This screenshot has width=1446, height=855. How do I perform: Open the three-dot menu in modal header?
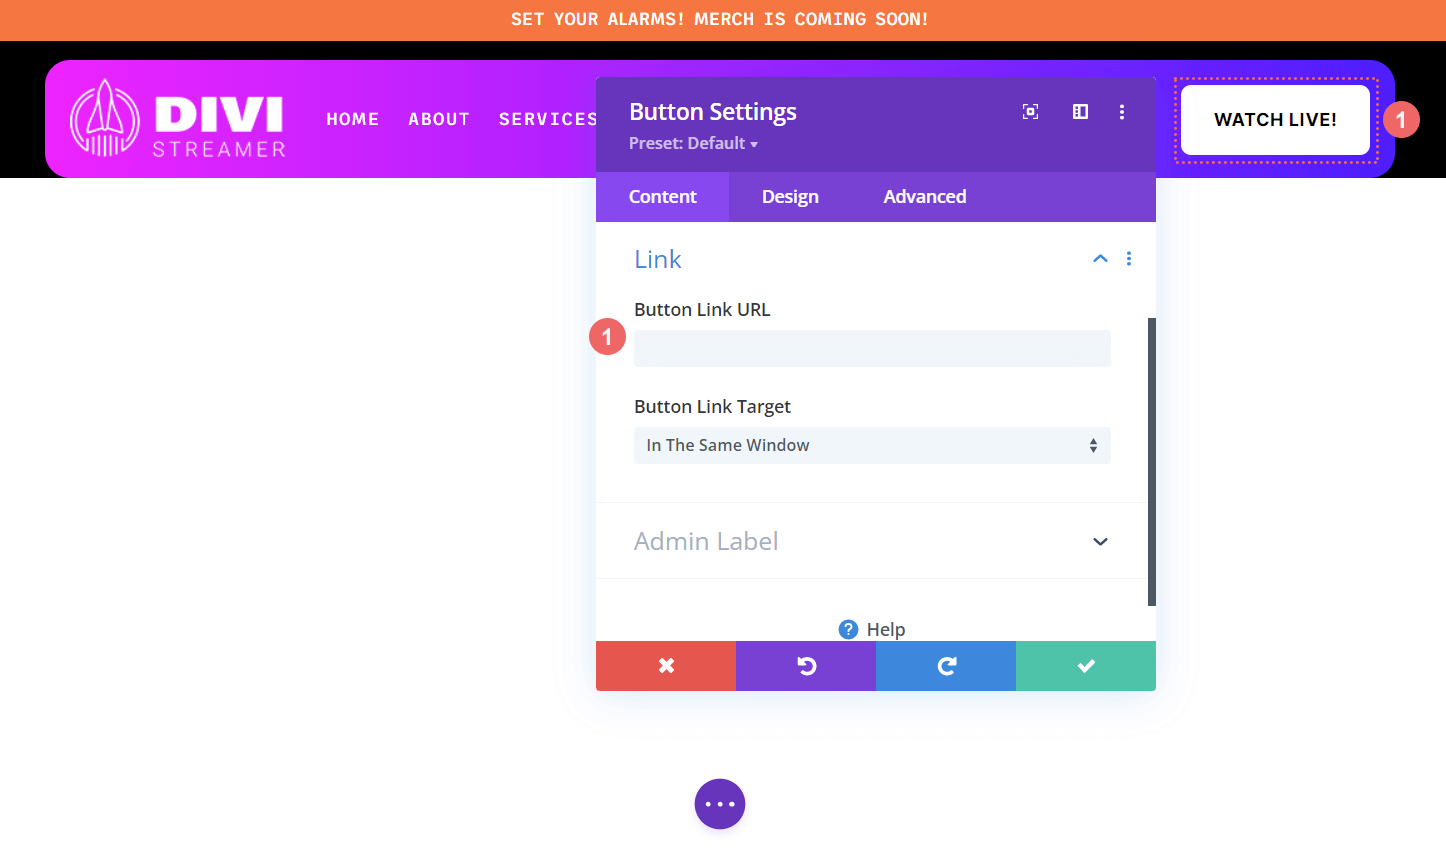pyautogui.click(x=1122, y=112)
